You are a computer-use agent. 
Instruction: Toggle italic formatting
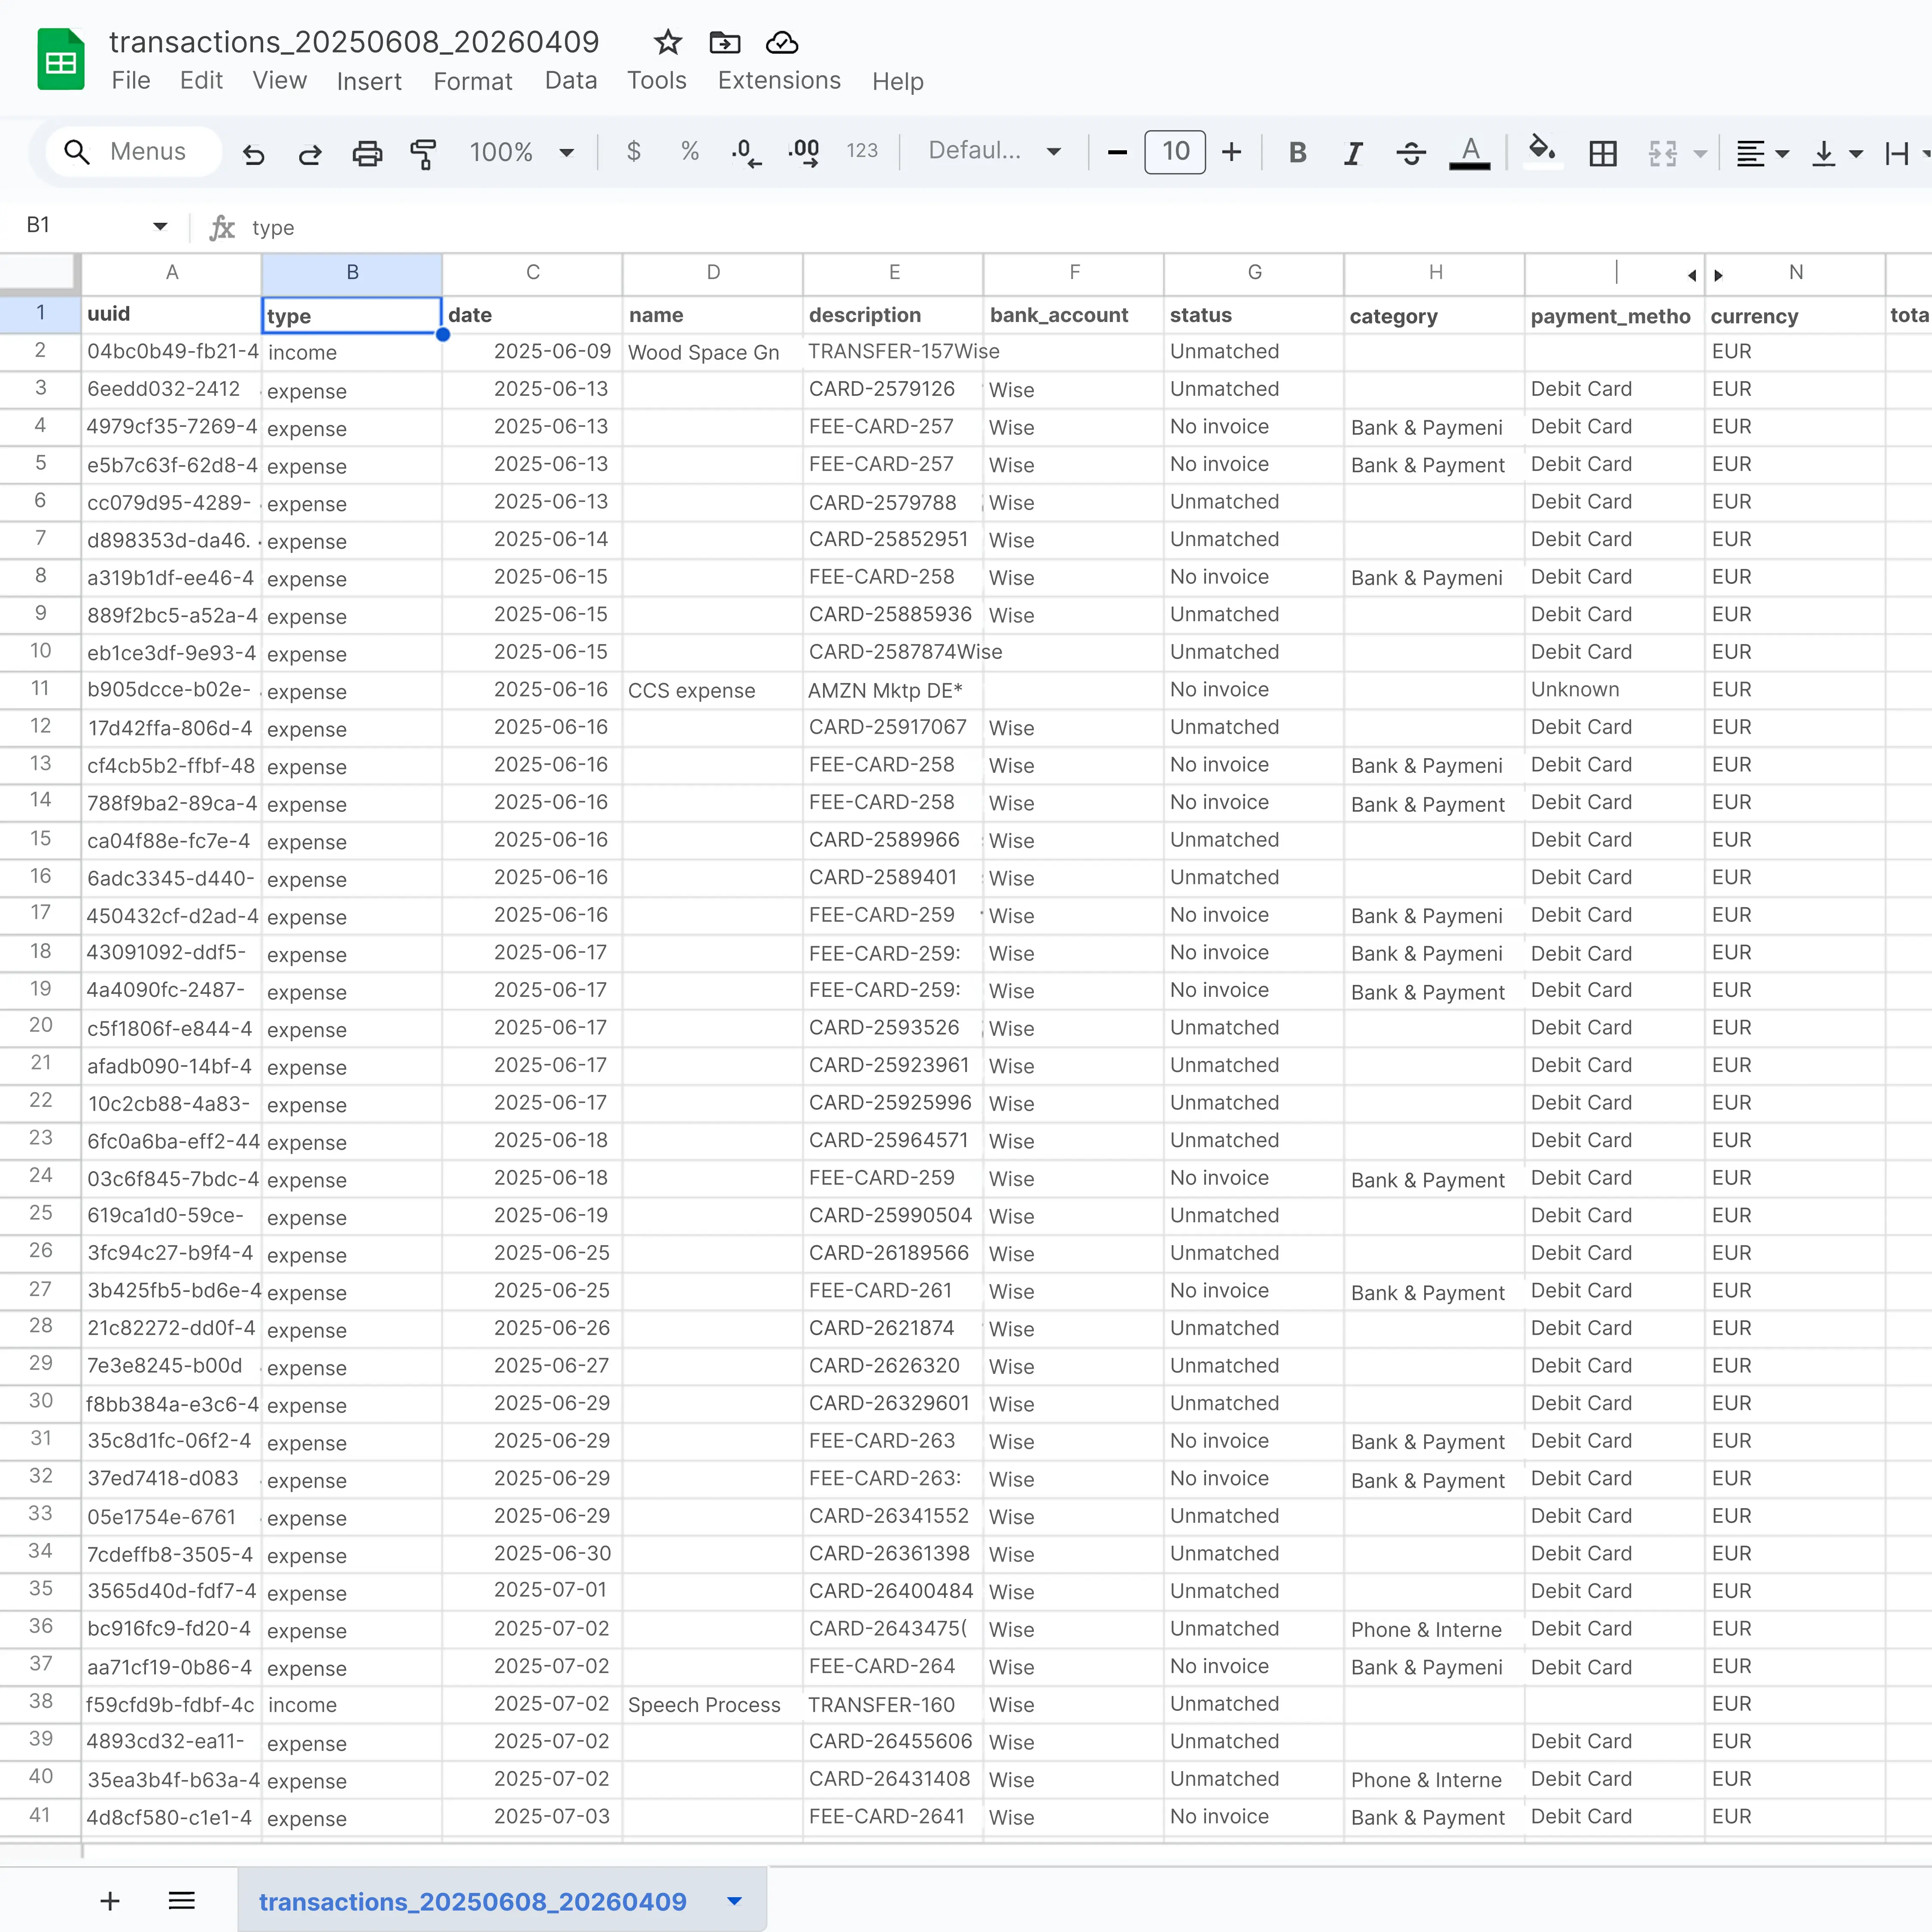tap(1353, 152)
